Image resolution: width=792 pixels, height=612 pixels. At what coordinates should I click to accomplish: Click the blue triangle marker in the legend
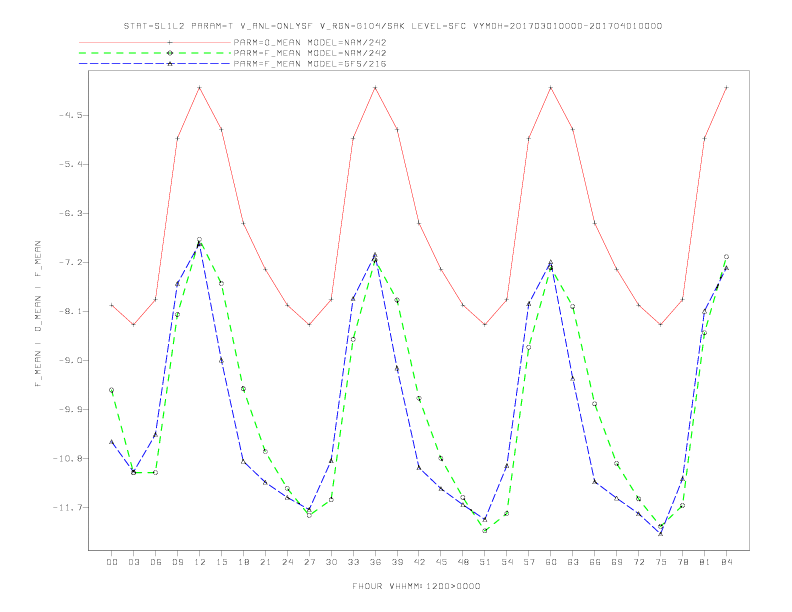[x=170, y=64]
